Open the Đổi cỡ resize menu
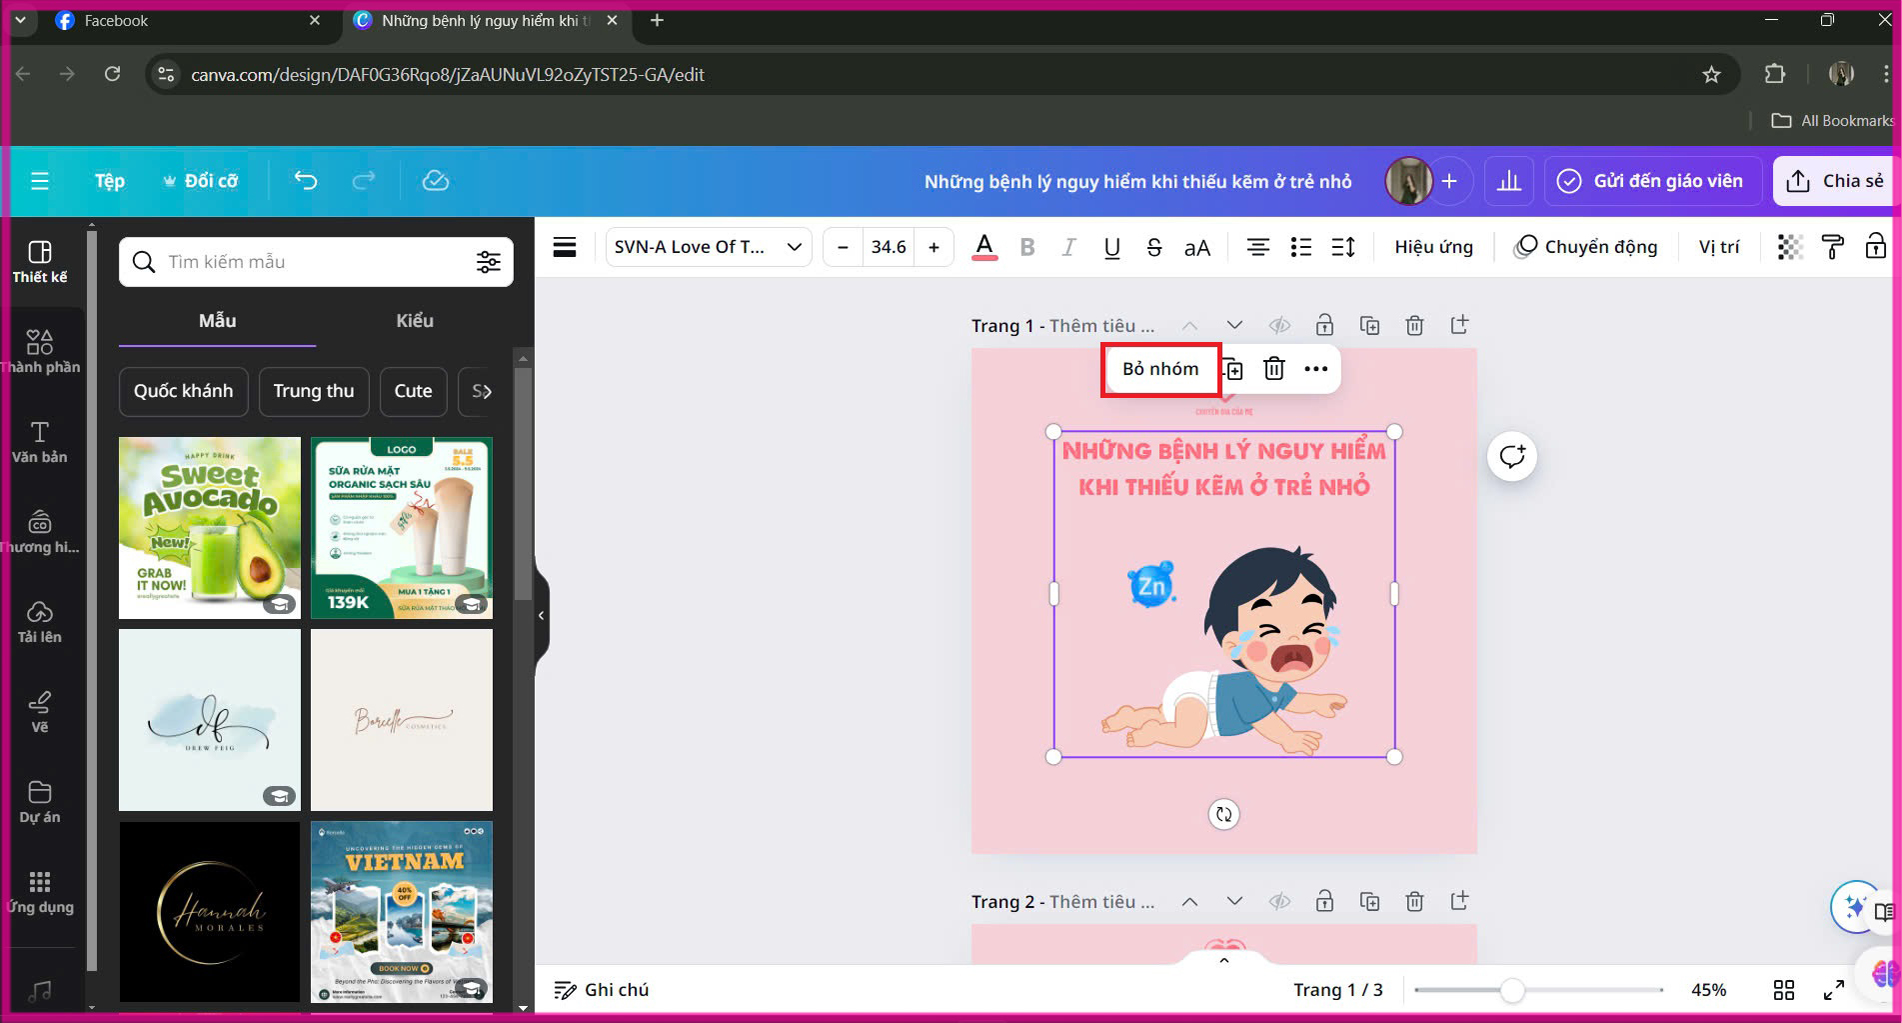 tap(201, 181)
